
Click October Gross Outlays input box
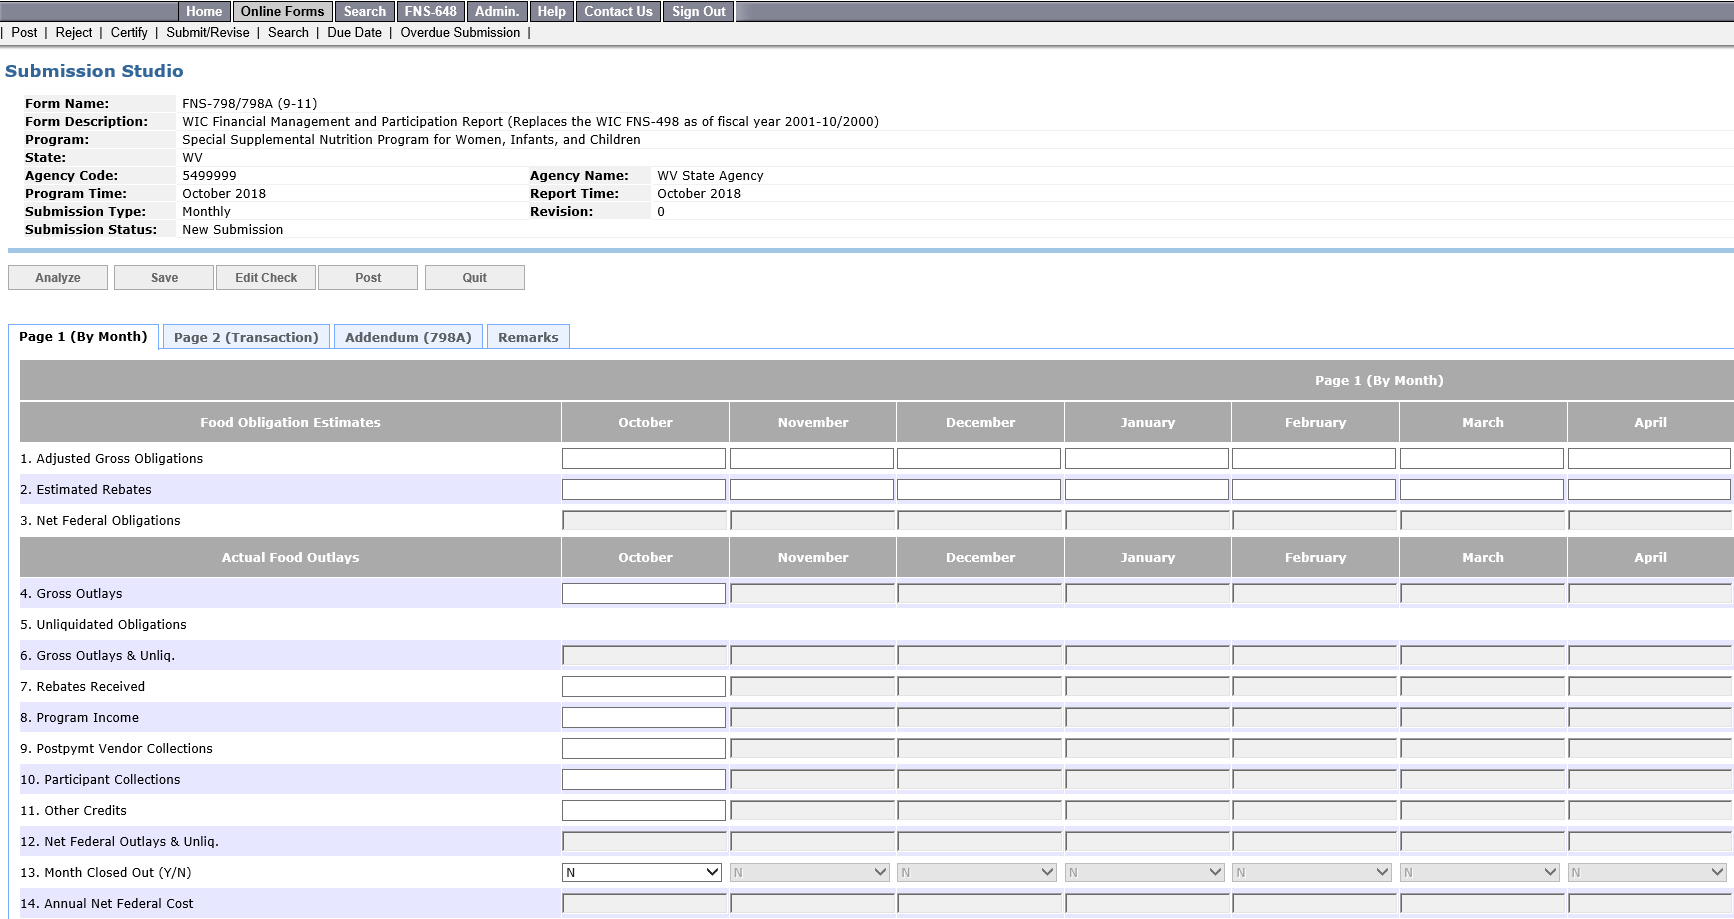643,593
